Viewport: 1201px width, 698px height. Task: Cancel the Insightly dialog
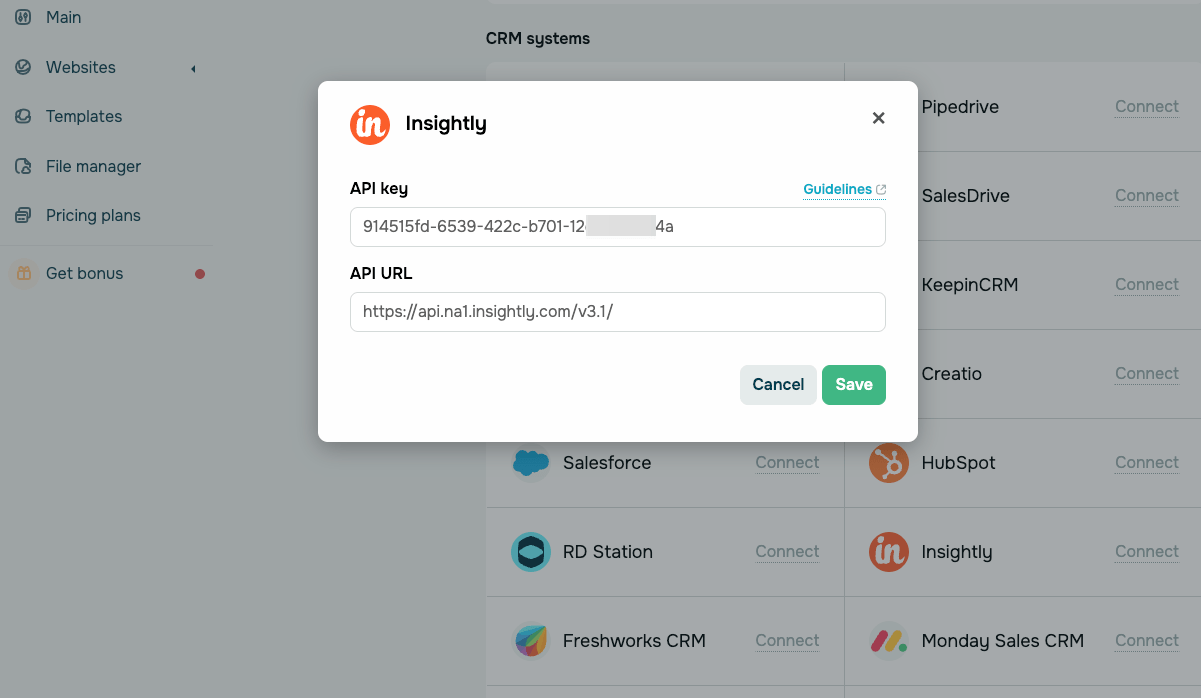[778, 385]
